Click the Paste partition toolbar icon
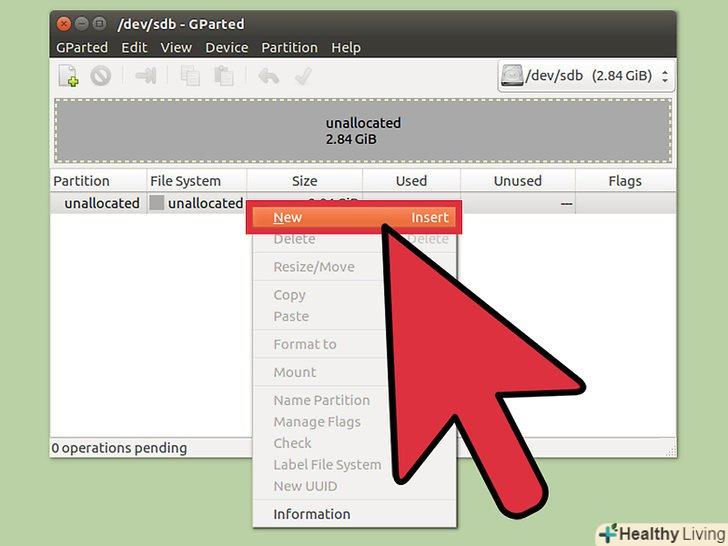Viewport: 728px width, 546px height. (x=223, y=76)
